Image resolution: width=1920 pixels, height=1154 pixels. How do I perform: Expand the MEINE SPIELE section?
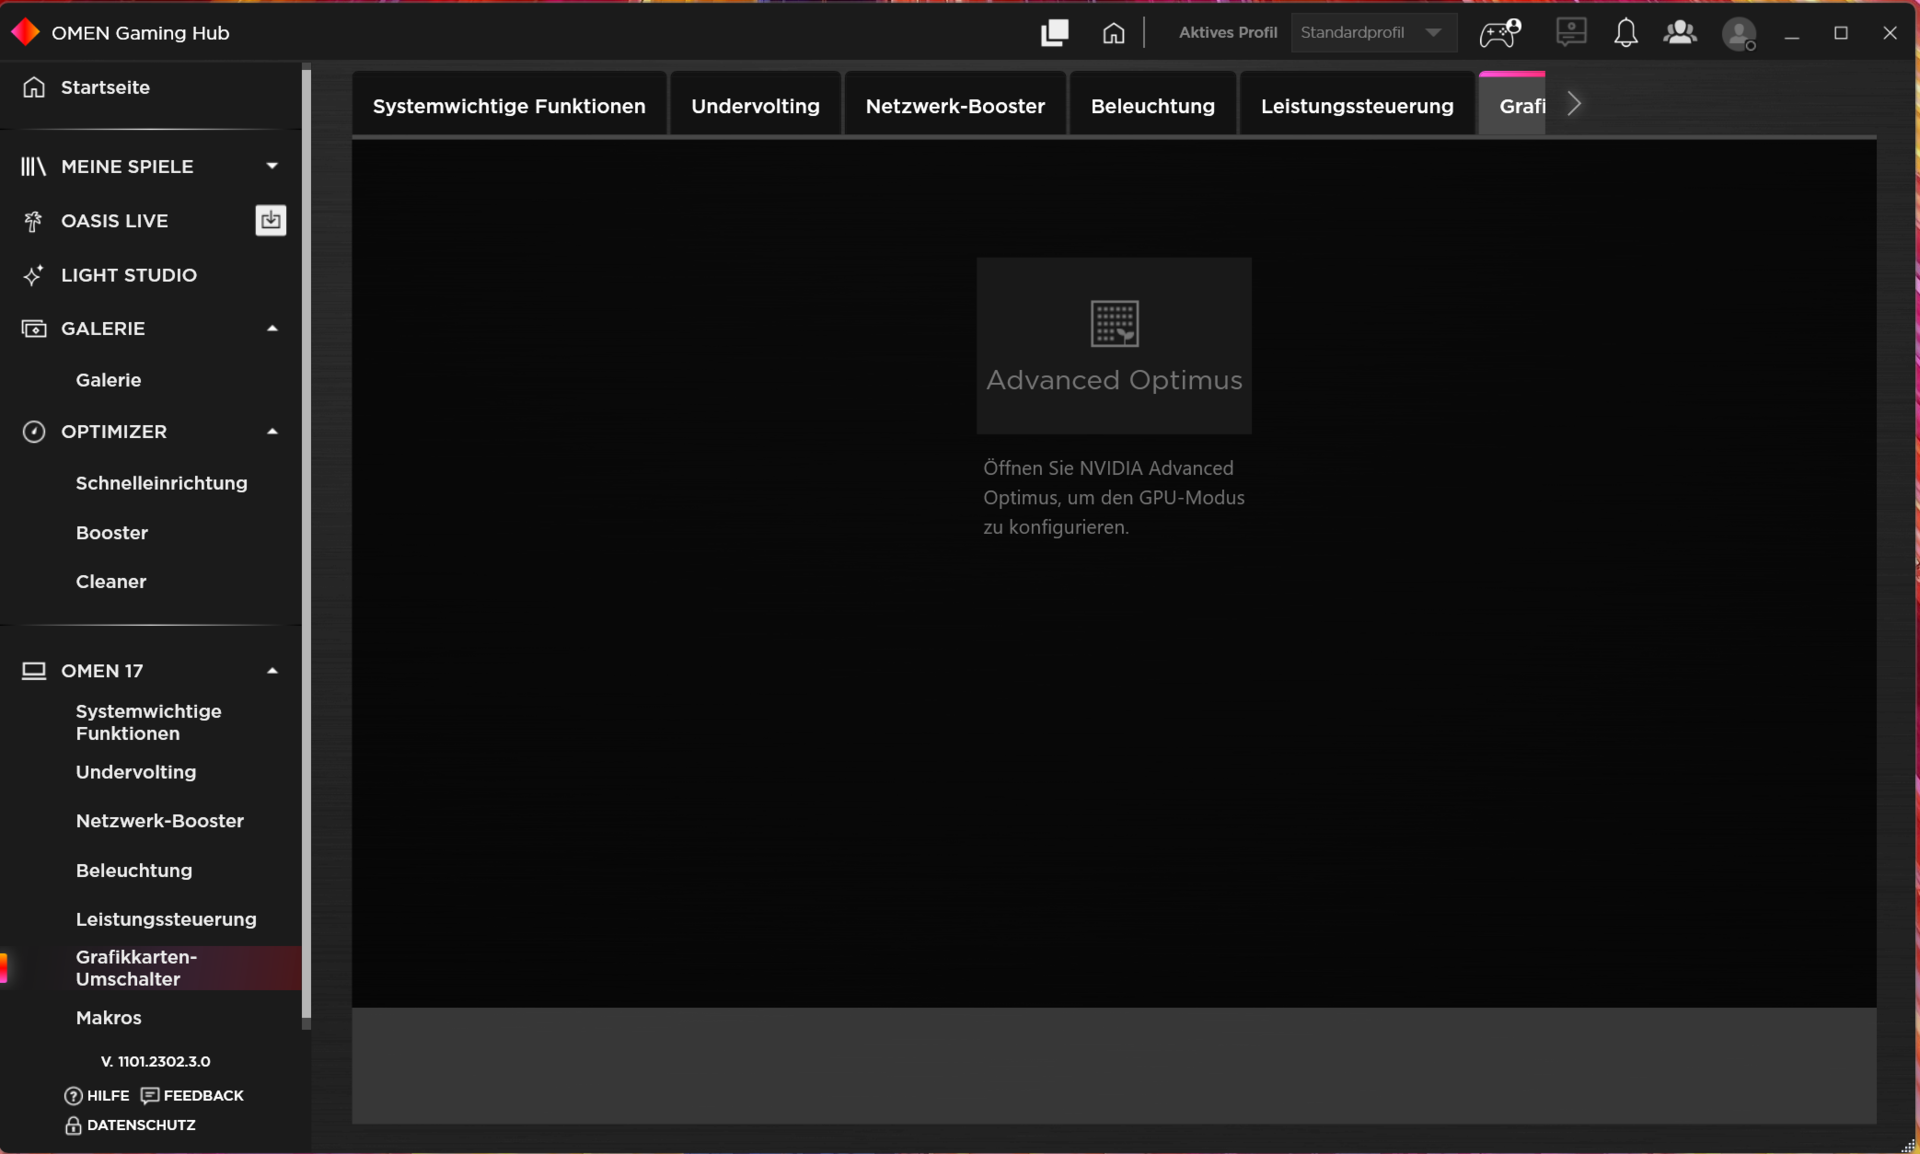click(272, 166)
